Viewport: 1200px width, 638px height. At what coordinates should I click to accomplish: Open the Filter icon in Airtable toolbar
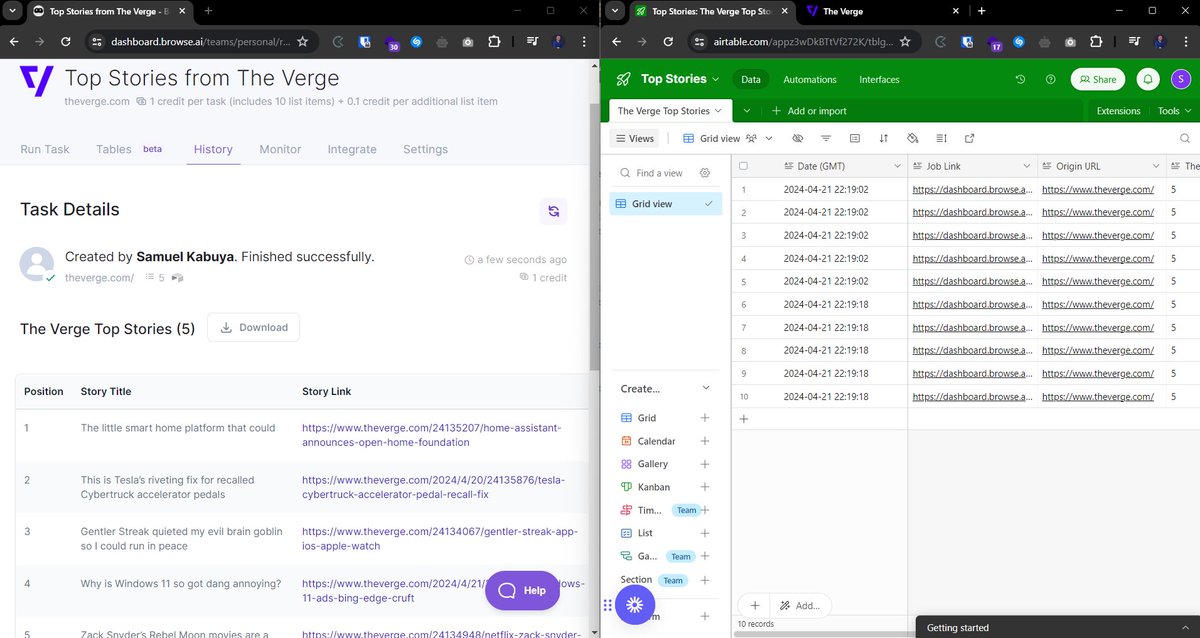coord(826,138)
